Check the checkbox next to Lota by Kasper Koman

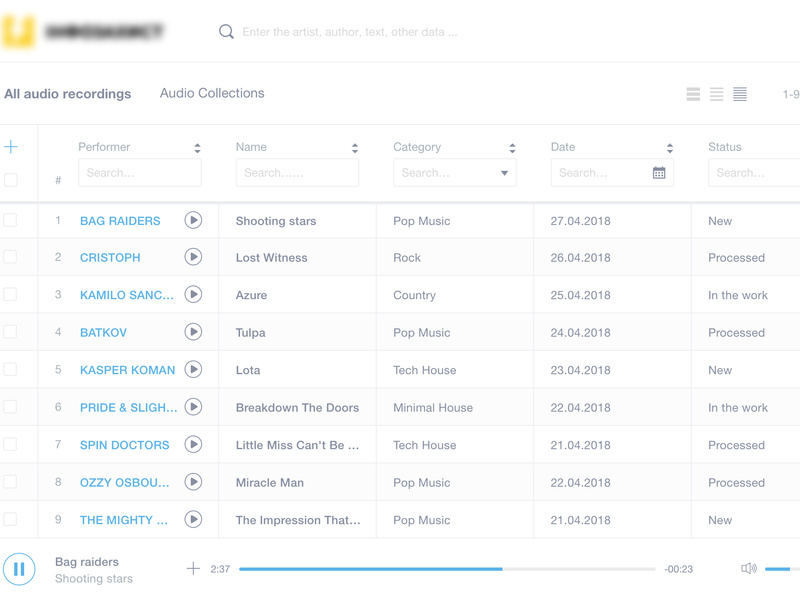coord(12,369)
